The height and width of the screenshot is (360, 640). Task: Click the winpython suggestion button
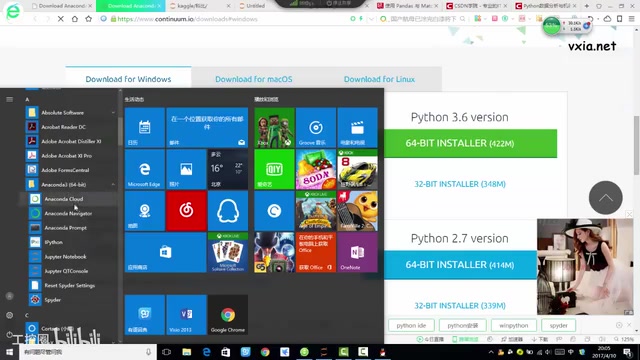(513, 325)
